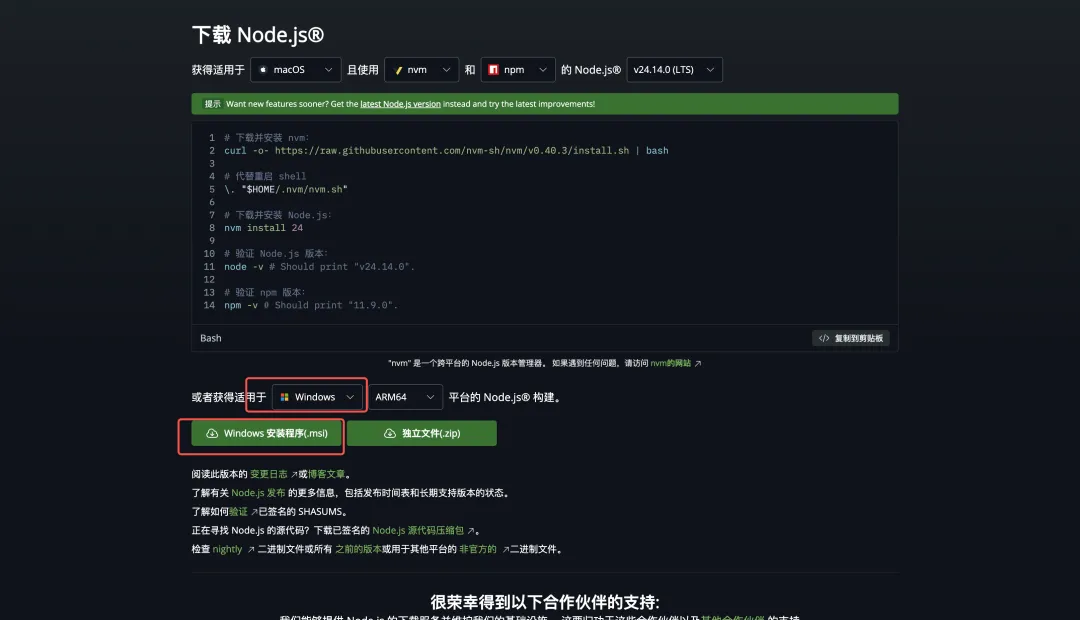
Task: Click the chevron arrow on the version selector
Action: click(710, 70)
